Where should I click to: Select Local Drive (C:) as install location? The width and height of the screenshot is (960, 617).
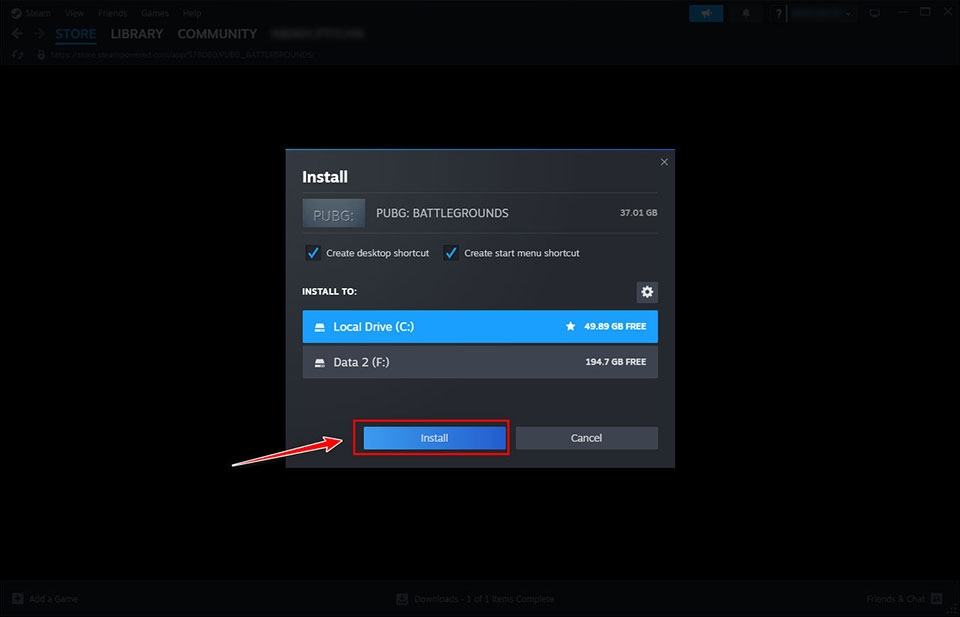point(480,326)
